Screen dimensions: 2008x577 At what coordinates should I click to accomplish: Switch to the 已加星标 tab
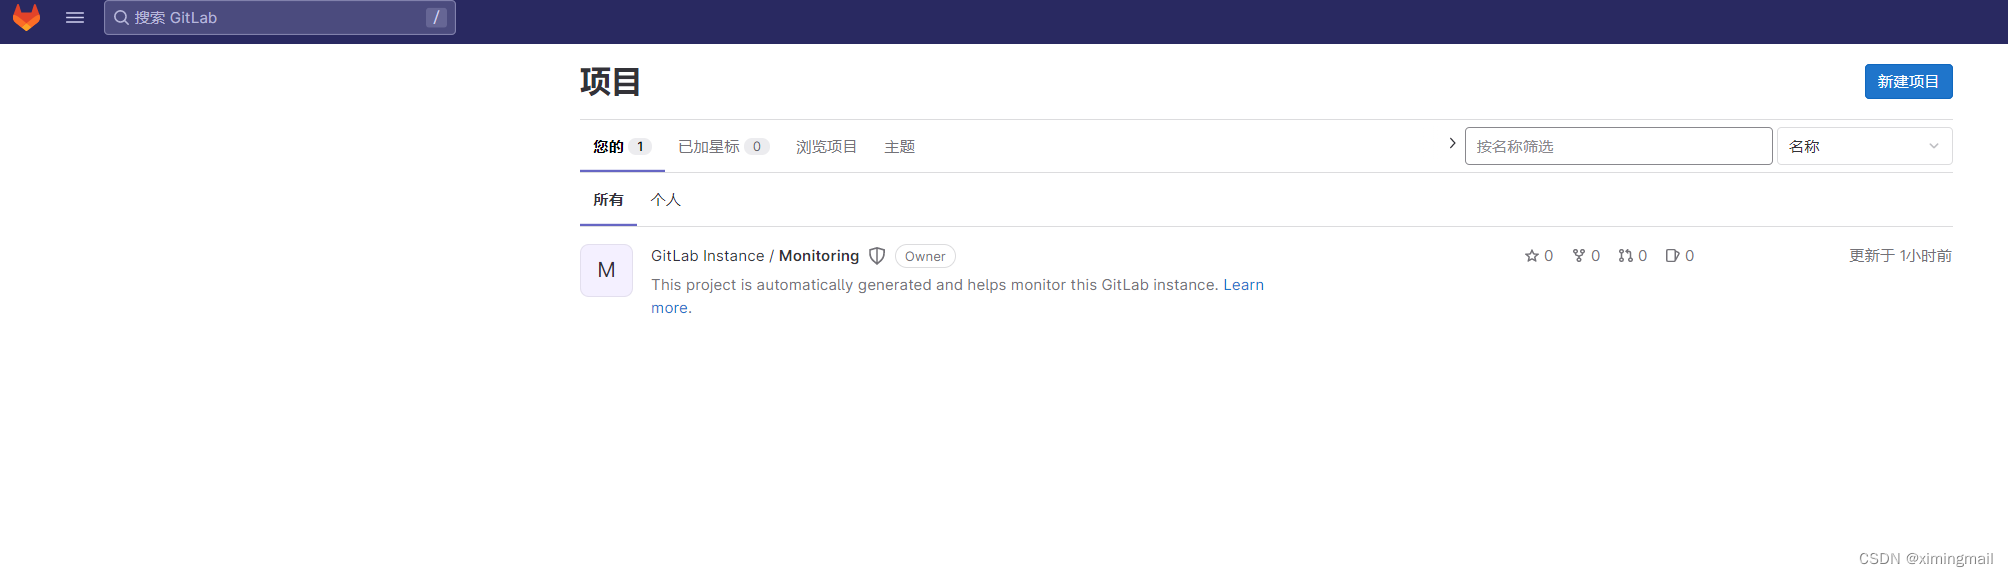(723, 146)
